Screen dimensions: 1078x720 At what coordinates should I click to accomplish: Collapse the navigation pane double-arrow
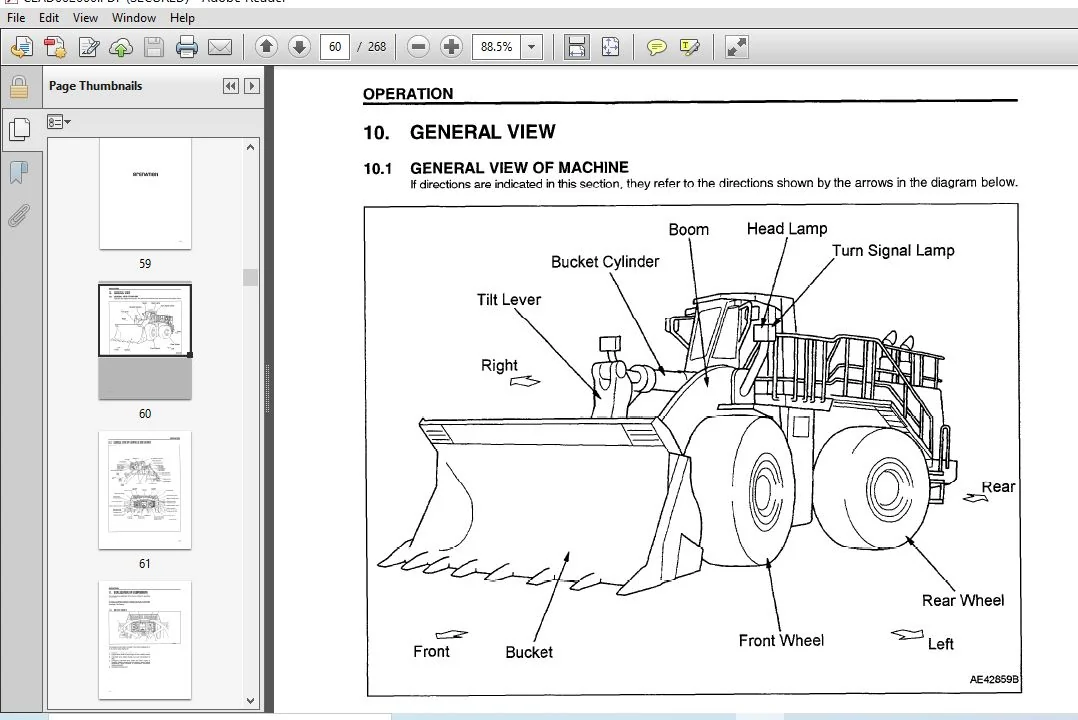(x=230, y=86)
